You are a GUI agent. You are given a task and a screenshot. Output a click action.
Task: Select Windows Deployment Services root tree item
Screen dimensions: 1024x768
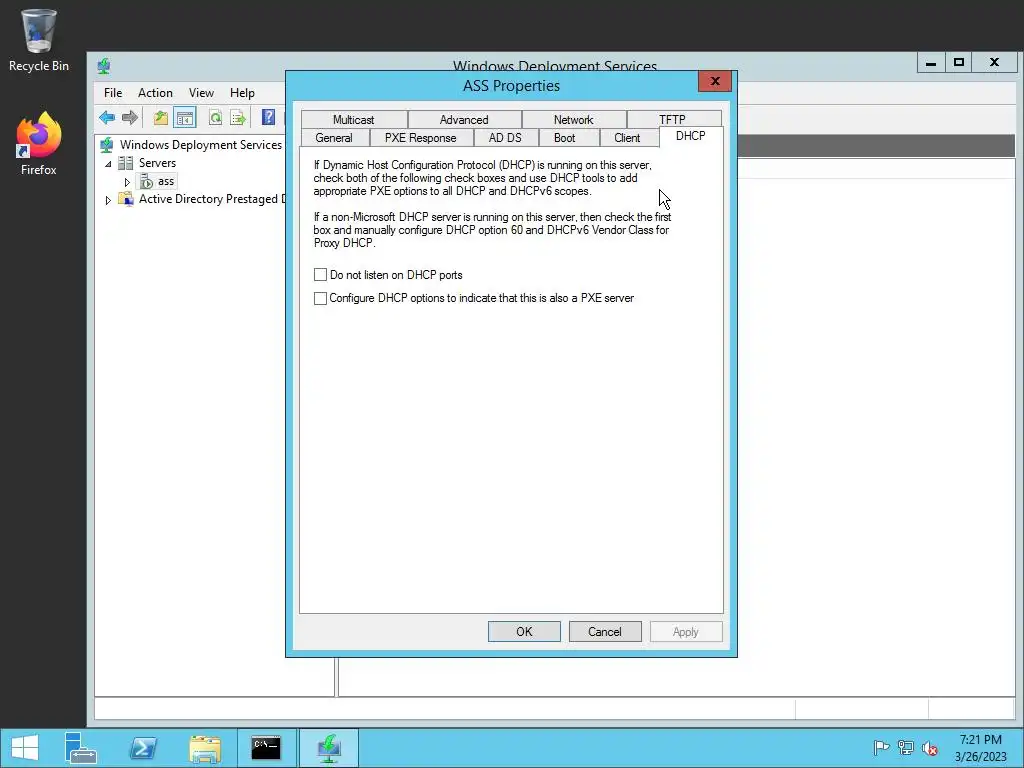(201, 145)
